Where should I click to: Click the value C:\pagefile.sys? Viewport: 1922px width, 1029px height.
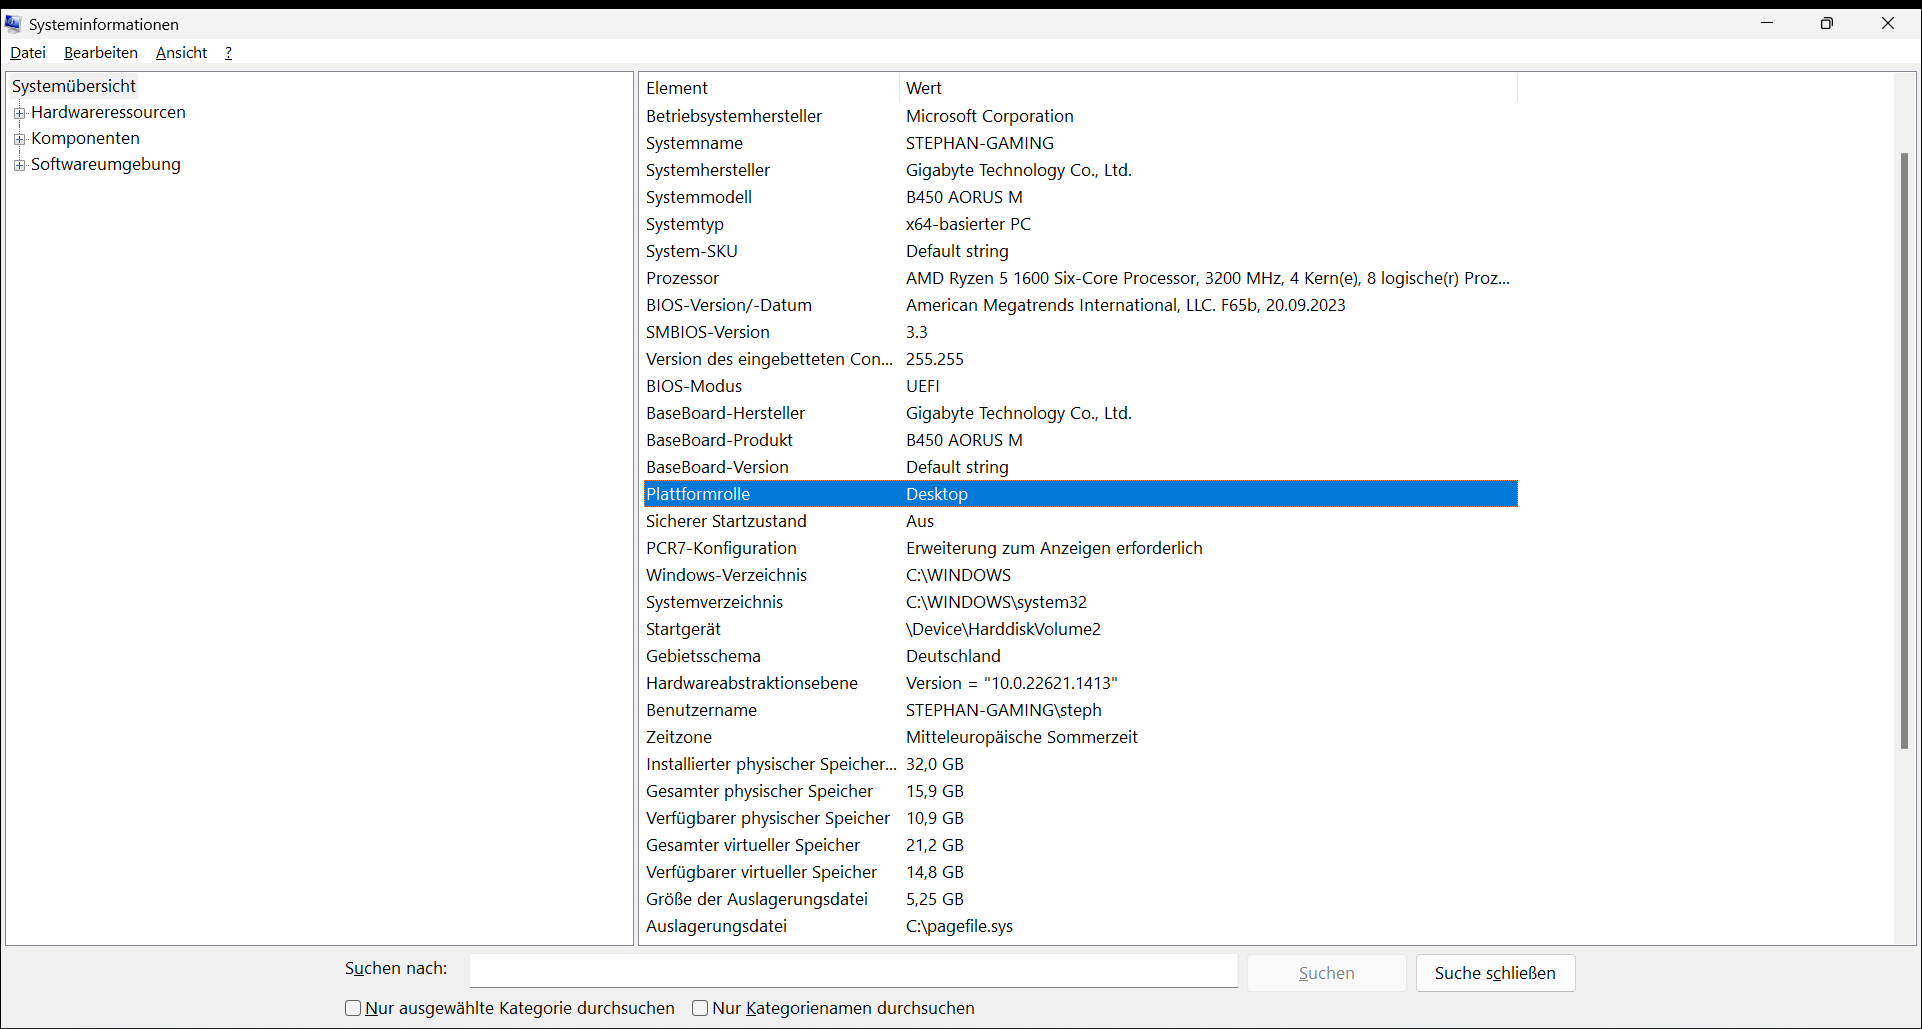coord(960,926)
